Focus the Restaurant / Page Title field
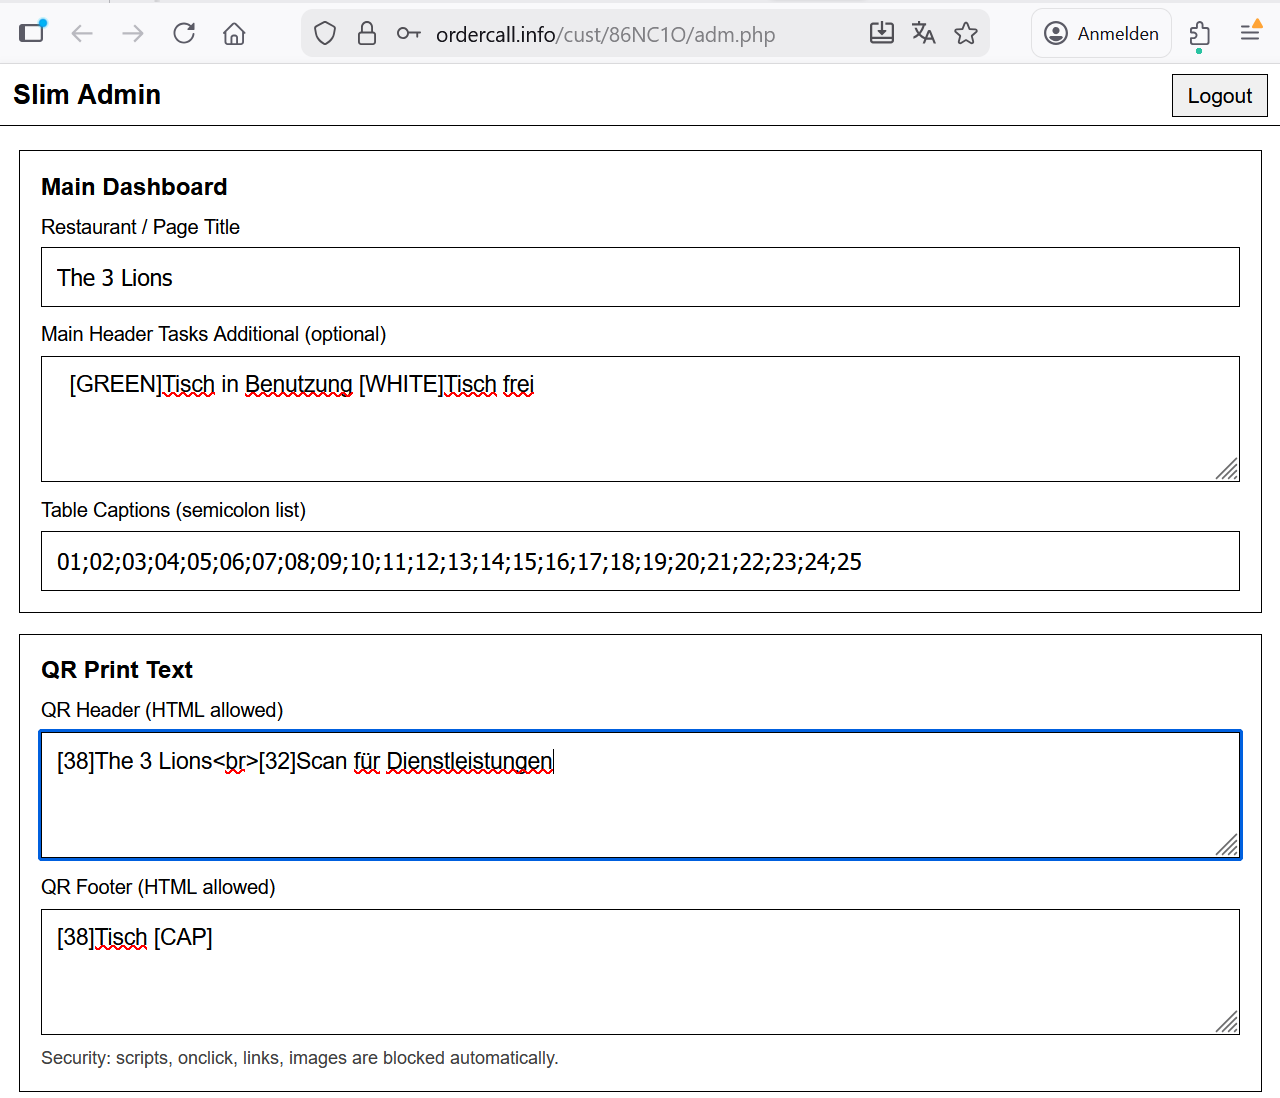Screen dimensions: 1280x1098 coord(640,278)
